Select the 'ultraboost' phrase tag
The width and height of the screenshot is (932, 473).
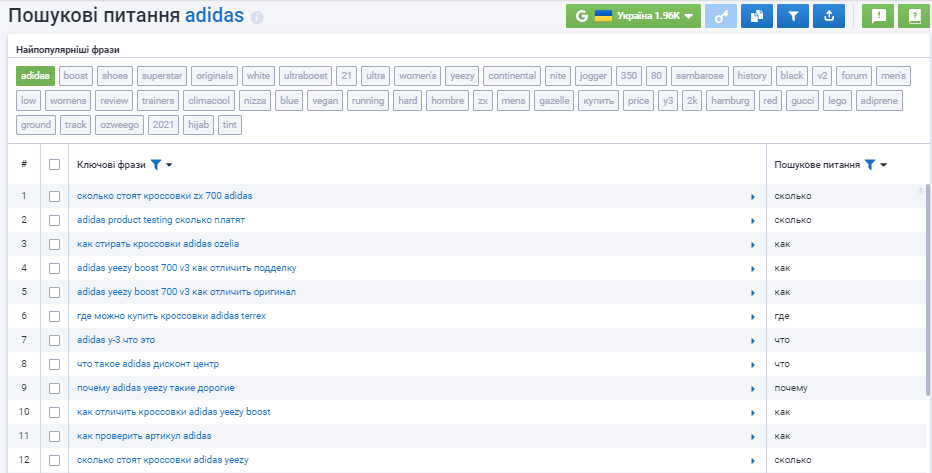point(304,75)
